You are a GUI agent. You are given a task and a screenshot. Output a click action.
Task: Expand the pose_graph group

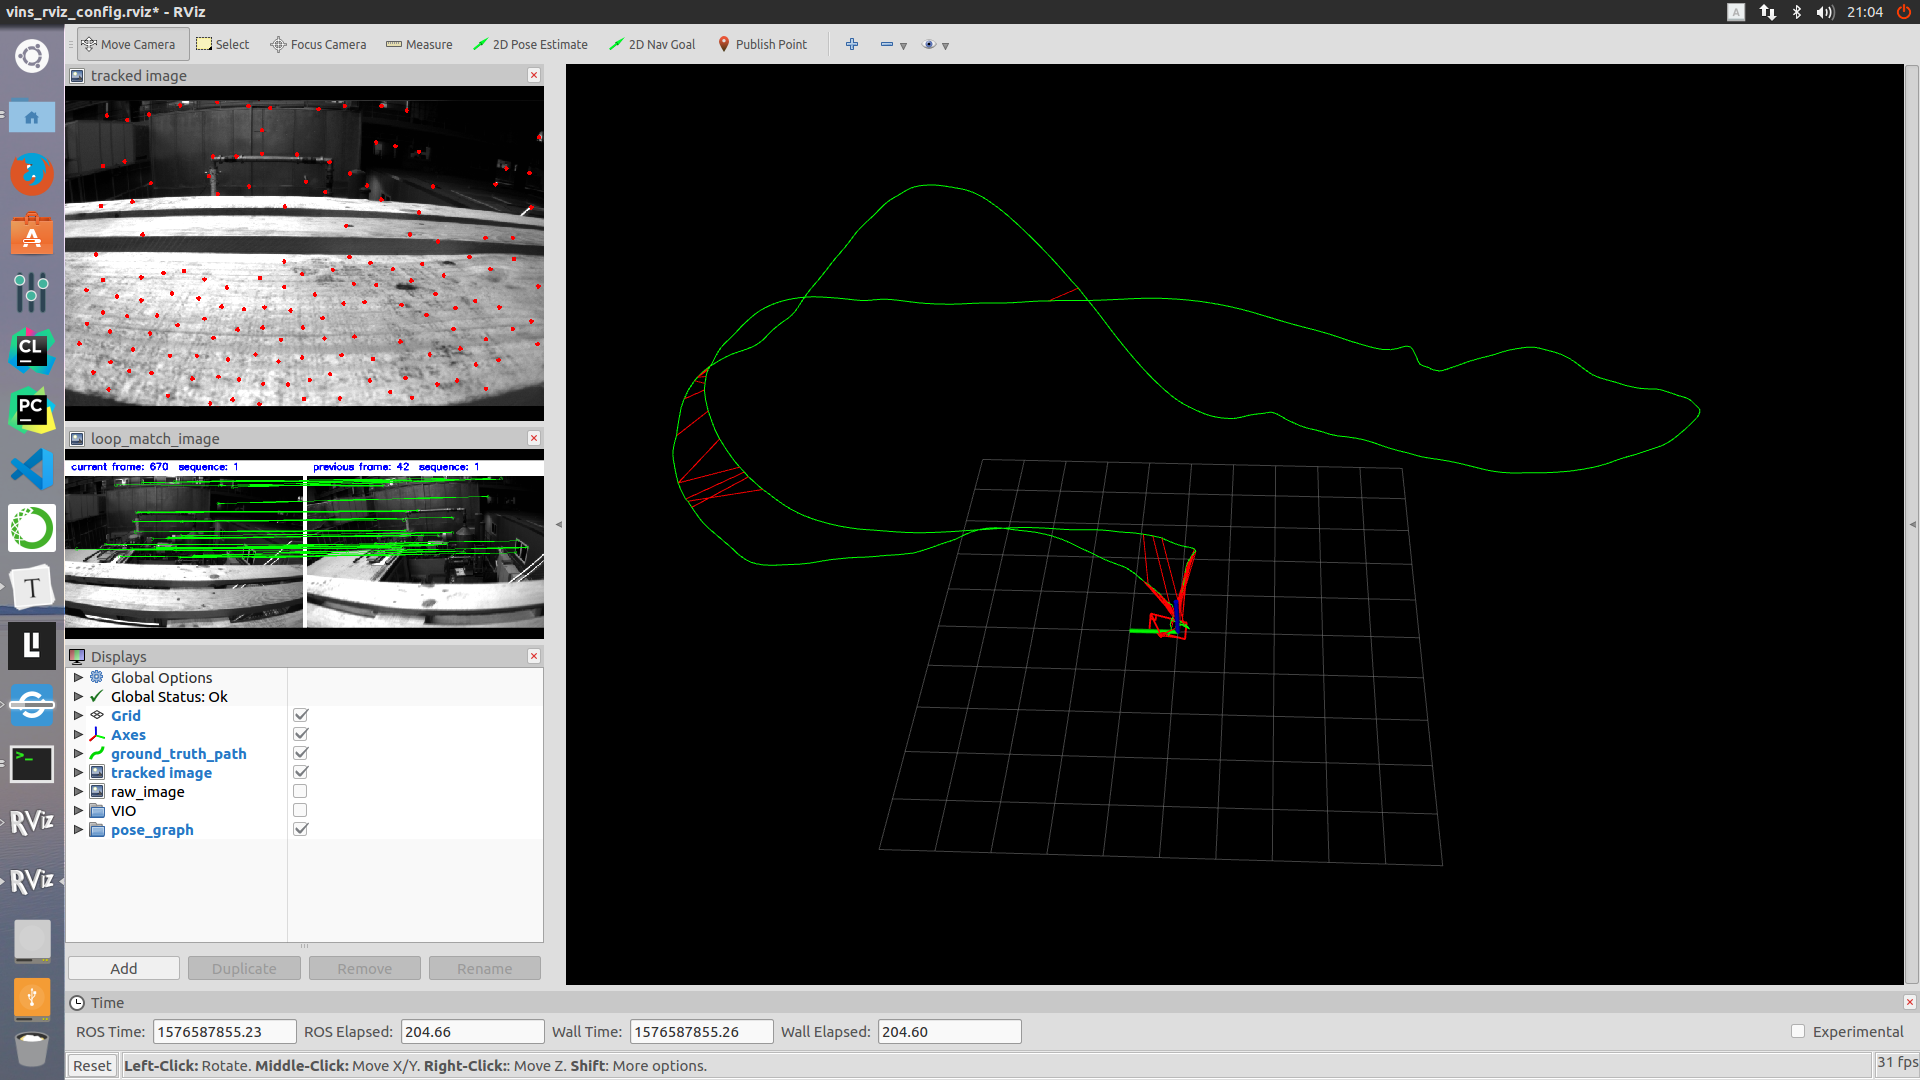click(78, 829)
